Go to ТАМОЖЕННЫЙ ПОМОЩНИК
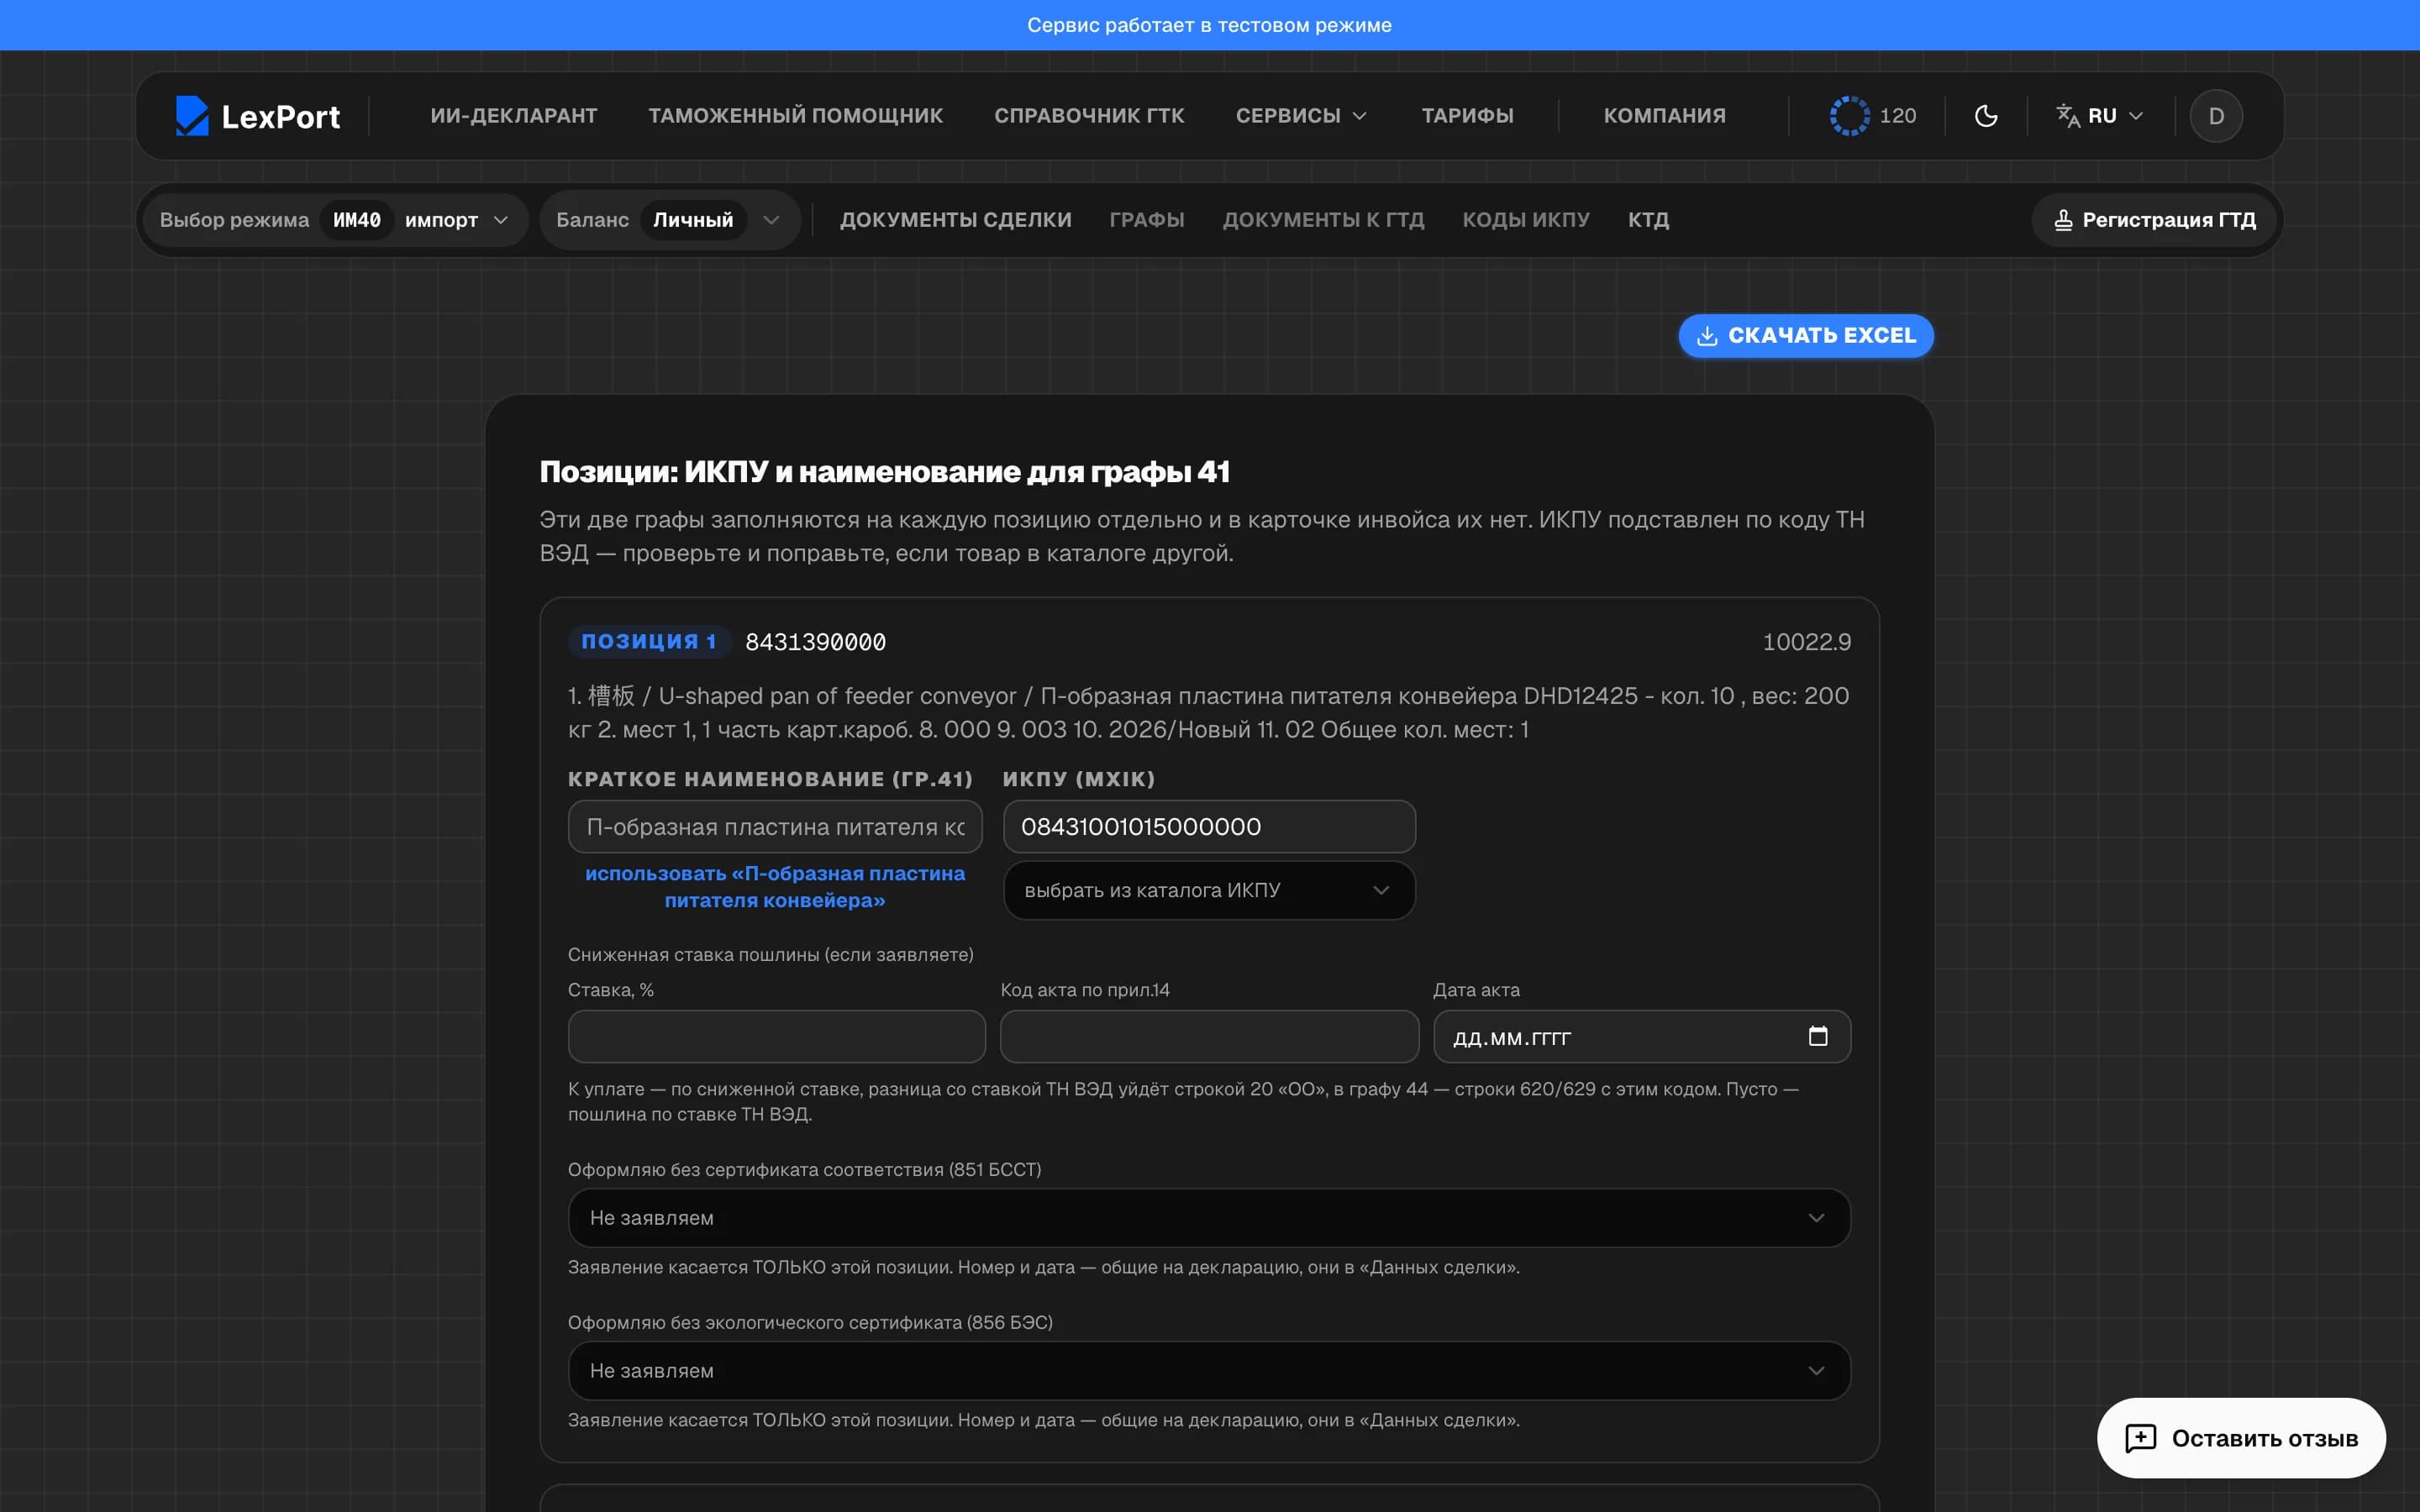Image resolution: width=2420 pixels, height=1512 pixels. pyautogui.click(x=796, y=116)
